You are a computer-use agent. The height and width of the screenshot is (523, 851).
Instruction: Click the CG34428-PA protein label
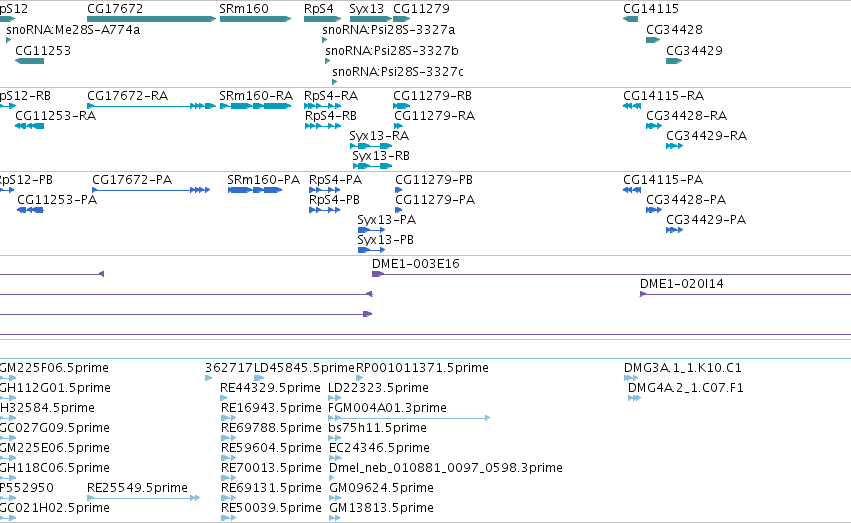pyautogui.click(x=686, y=200)
